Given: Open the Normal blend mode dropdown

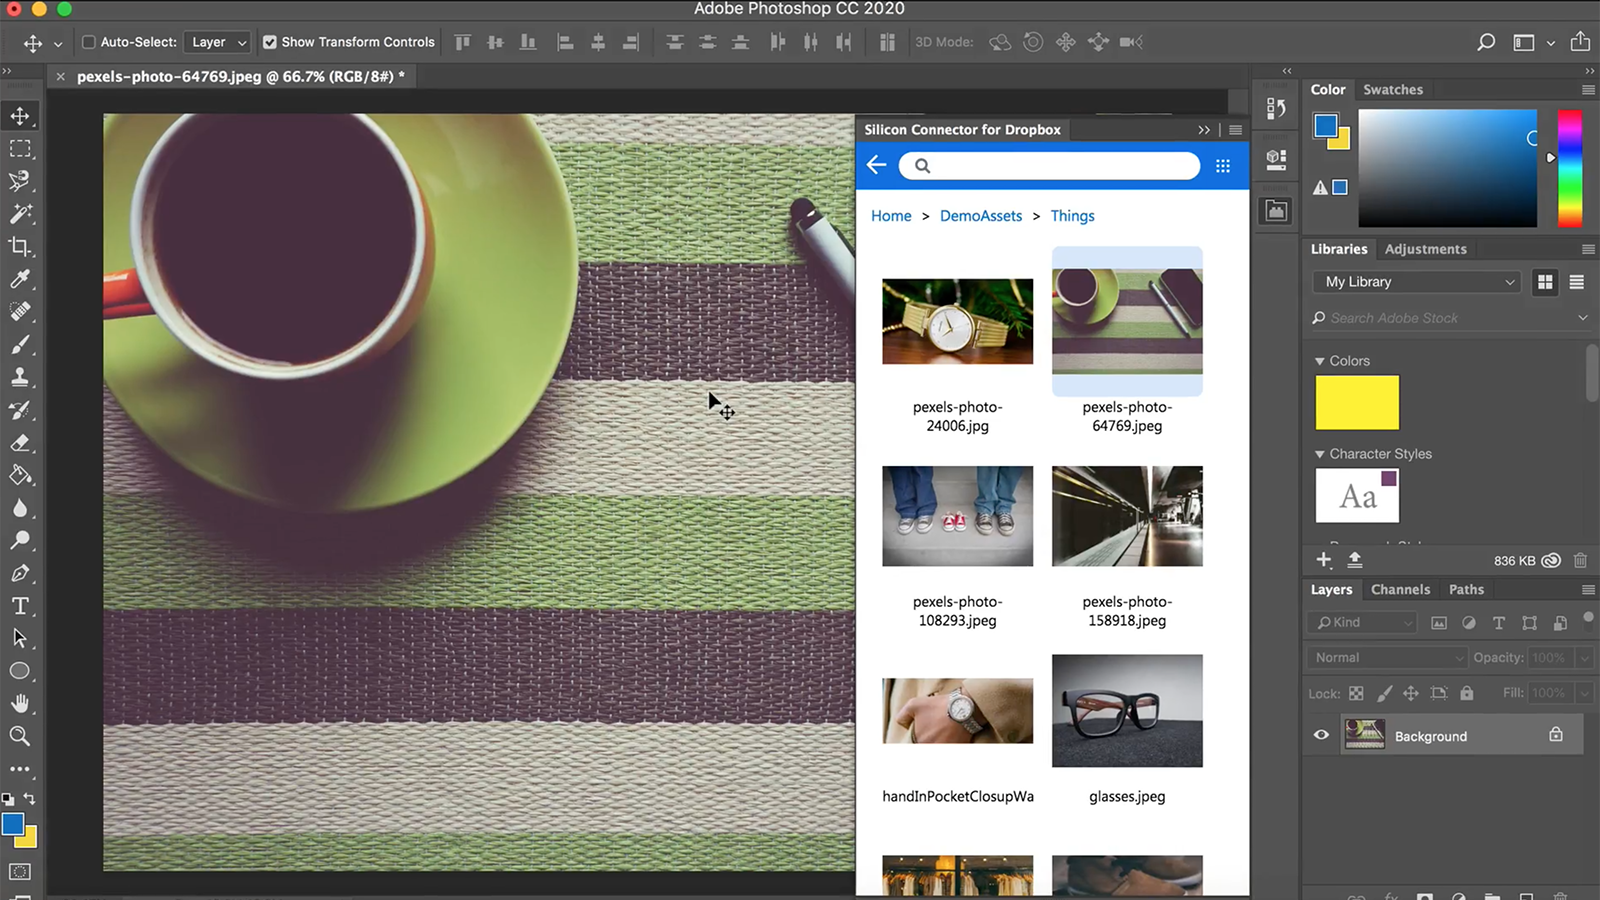Looking at the screenshot, I should [1386, 657].
